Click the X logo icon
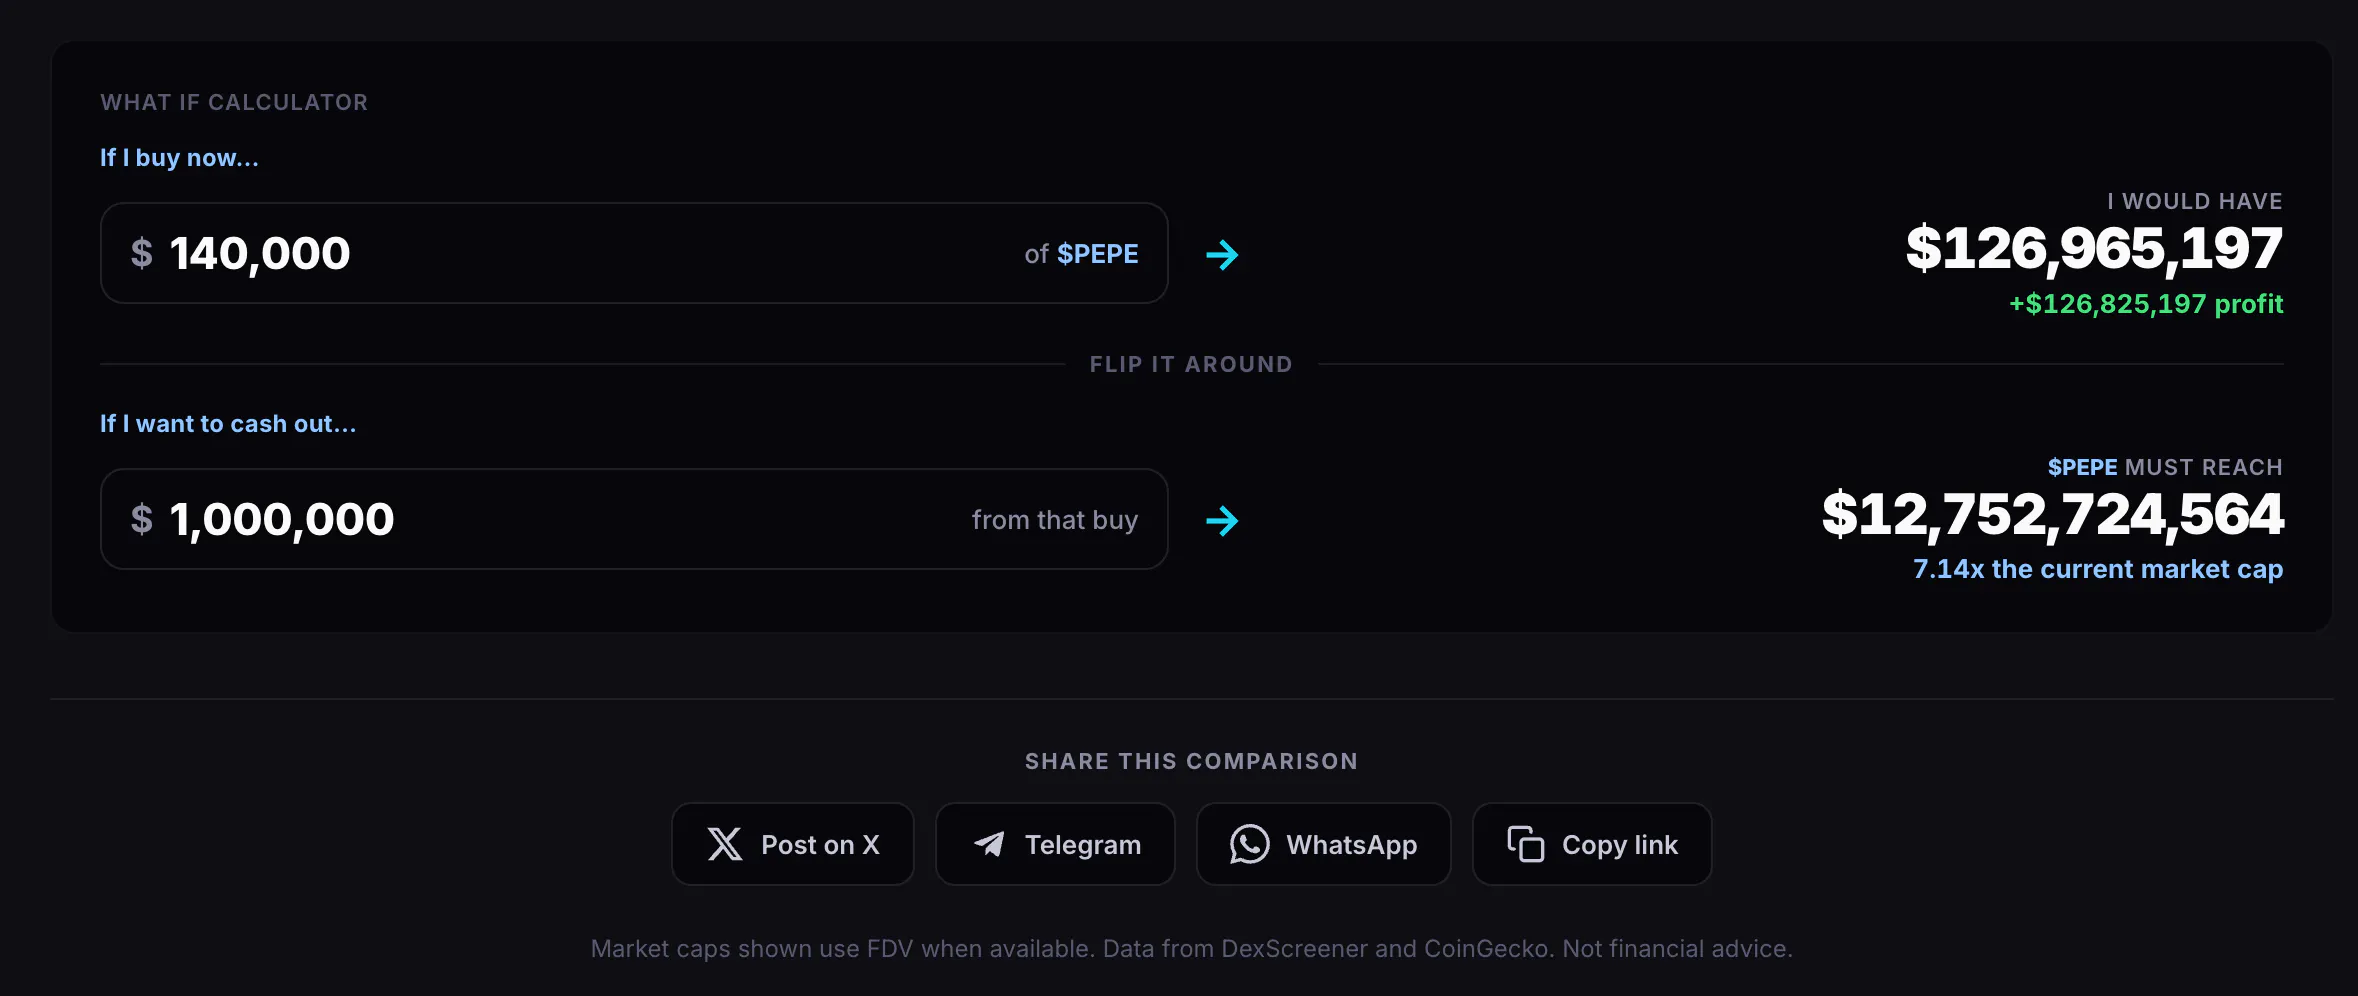The width and height of the screenshot is (2358, 996). 725,844
